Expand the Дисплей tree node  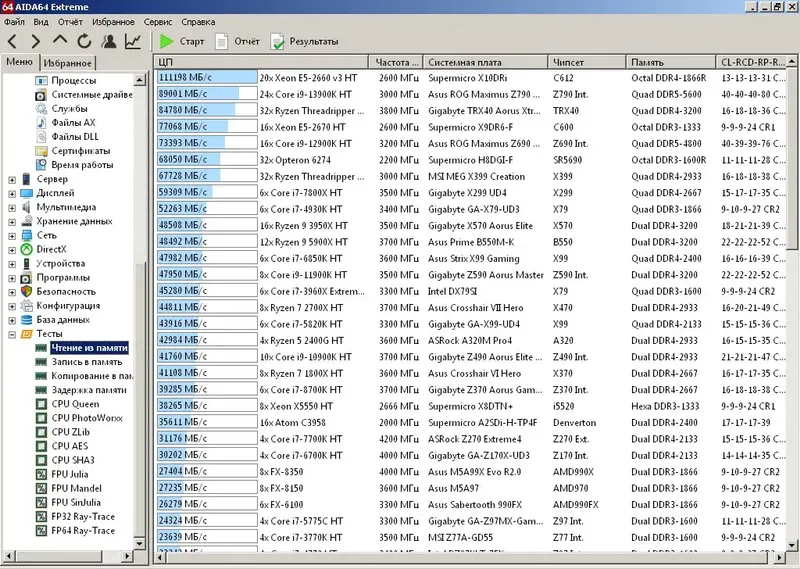pos(12,194)
